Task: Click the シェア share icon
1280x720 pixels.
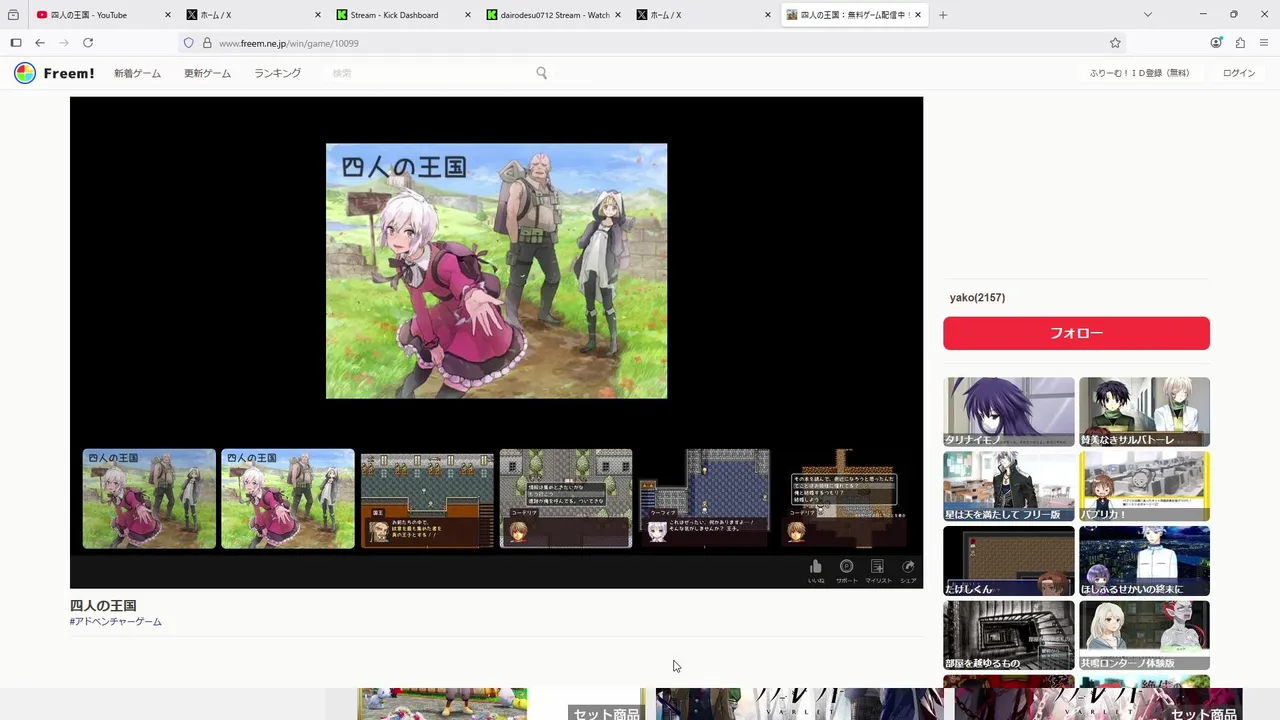Action: (908, 567)
